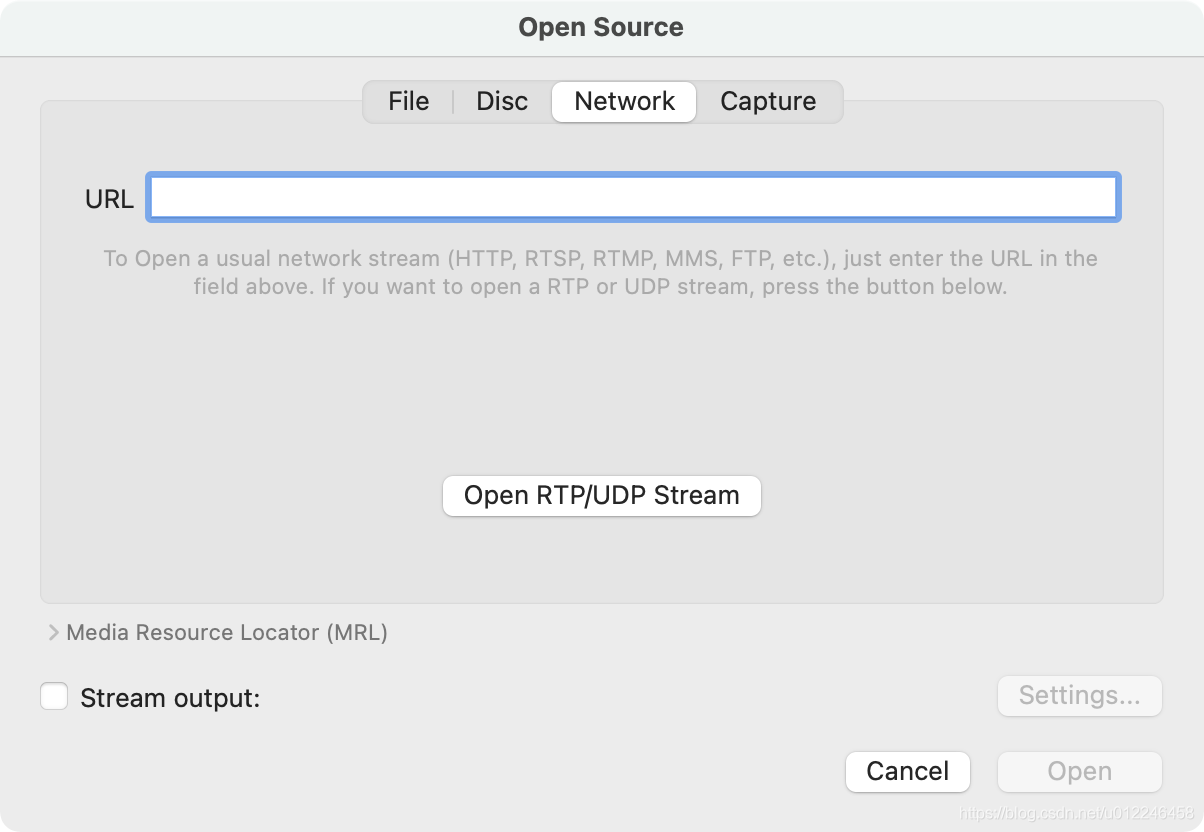
Task: Click the network stream help text
Action: [601, 272]
